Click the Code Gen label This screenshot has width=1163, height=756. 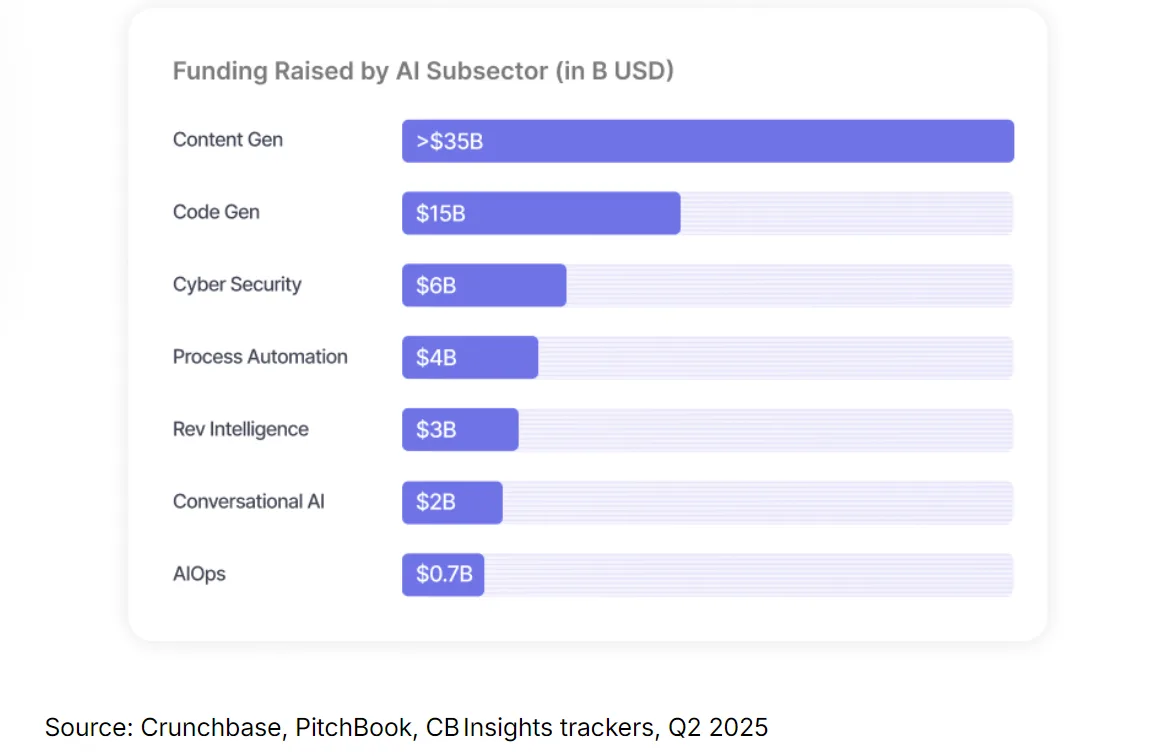pyautogui.click(x=216, y=212)
